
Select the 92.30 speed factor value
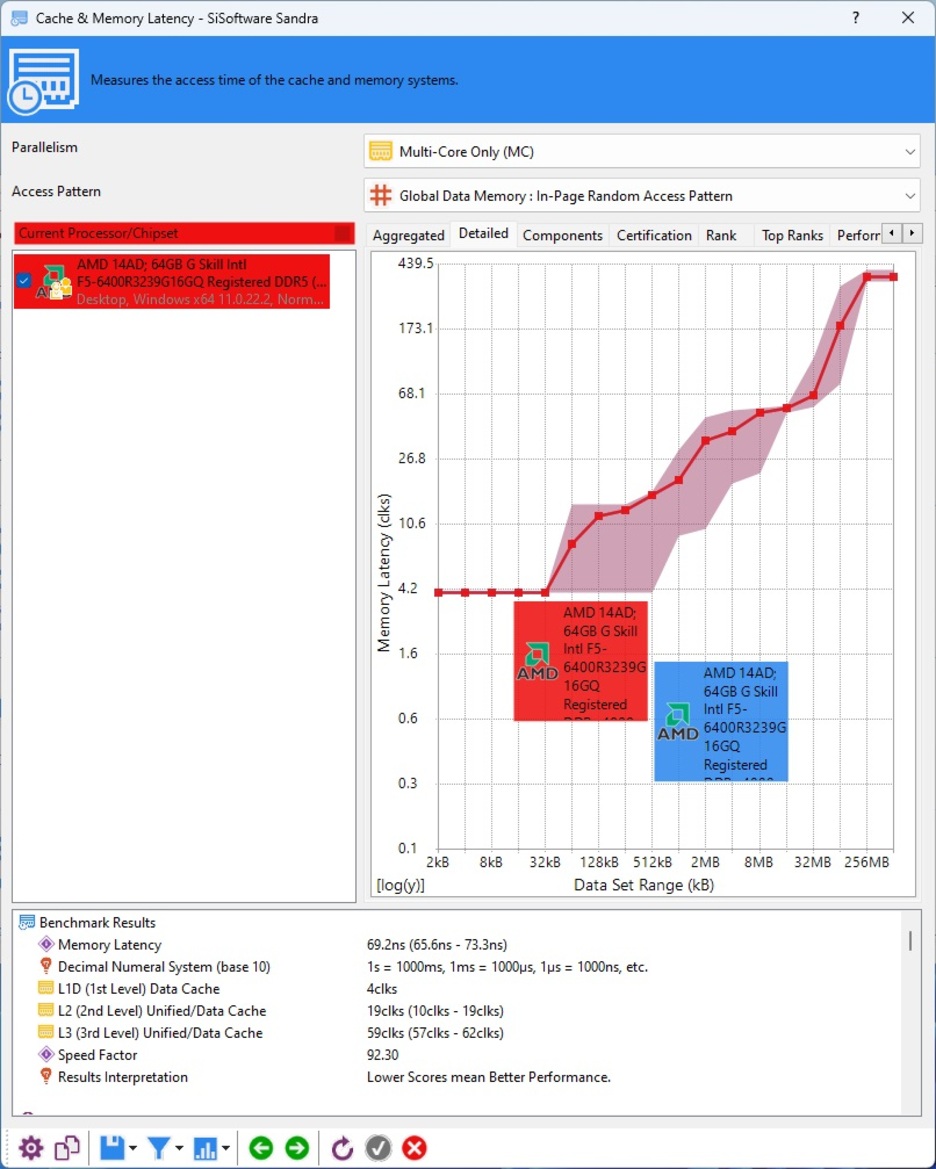tap(383, 1055)
